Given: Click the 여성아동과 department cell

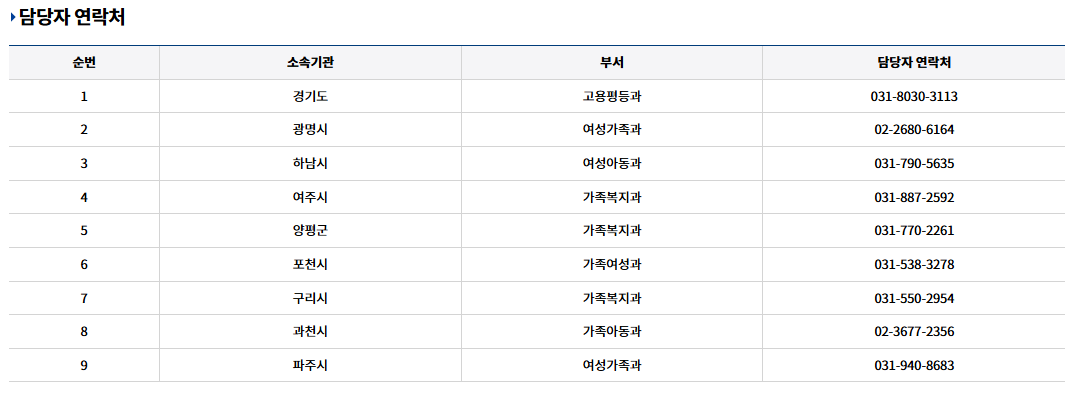Looking at the screenshot, I should point(611,164).
